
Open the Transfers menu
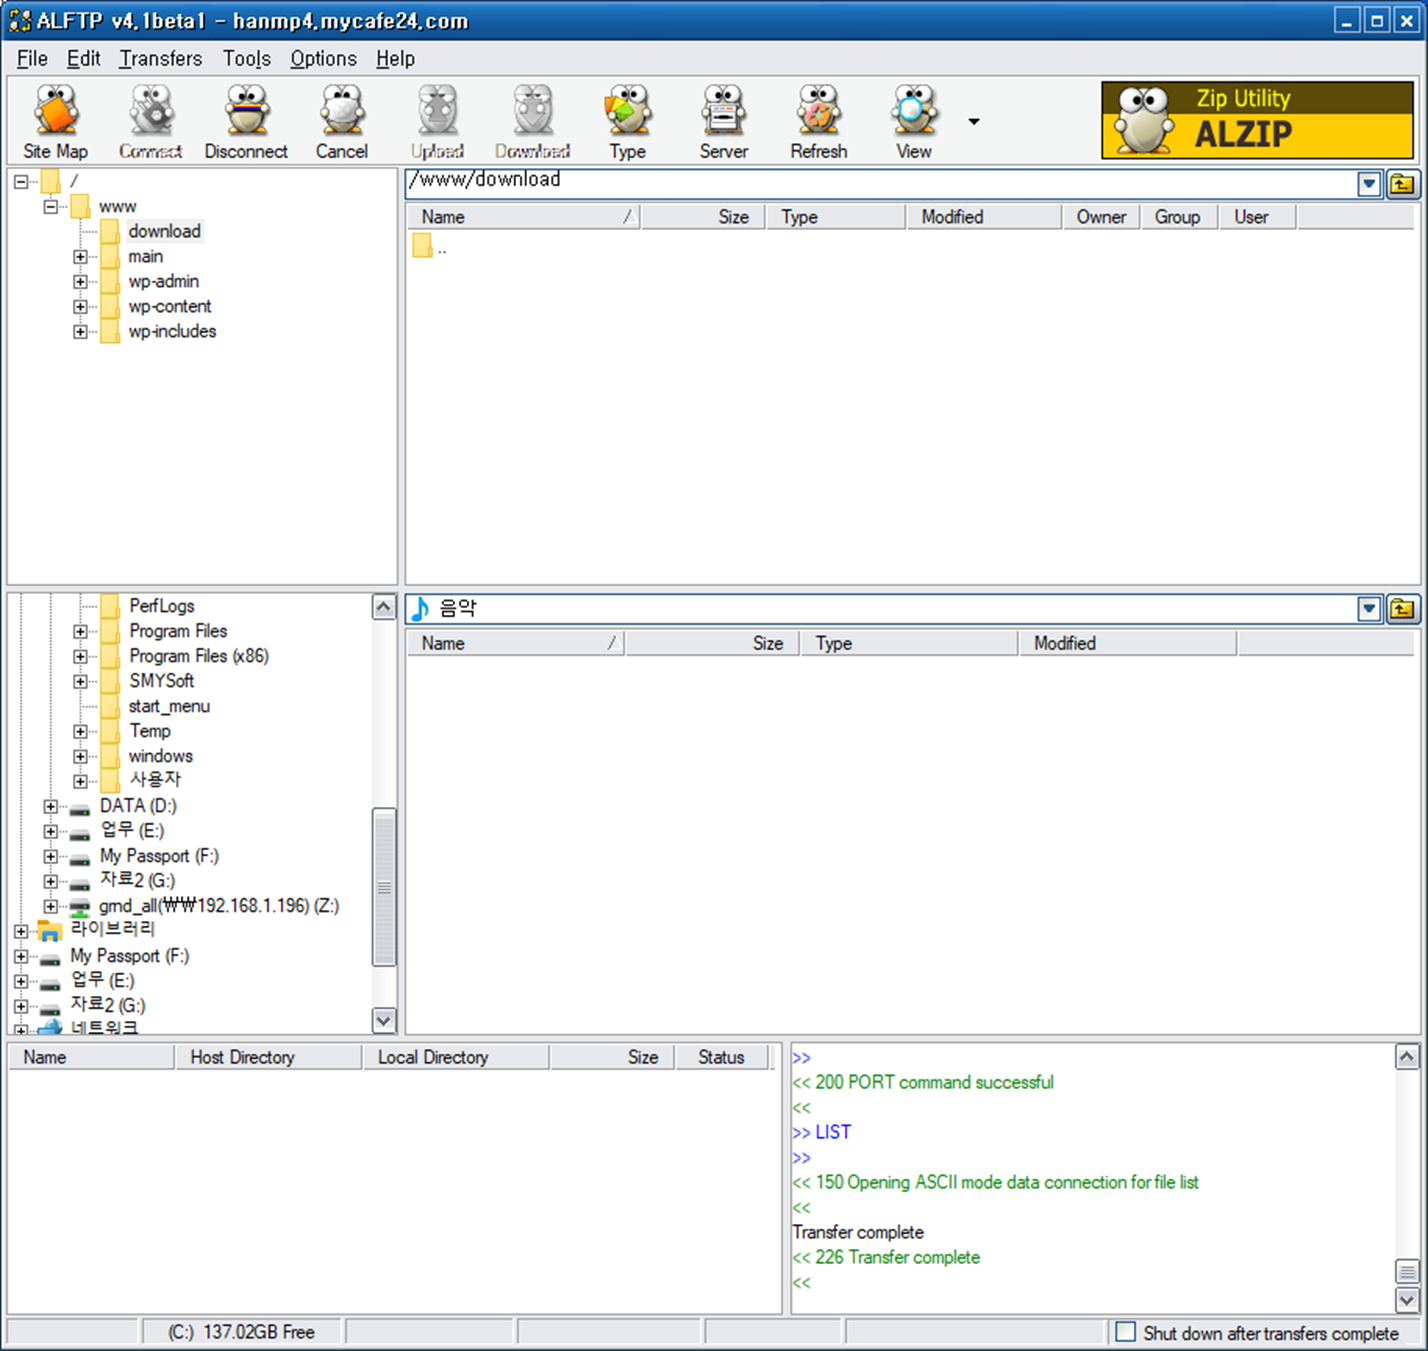160,58
